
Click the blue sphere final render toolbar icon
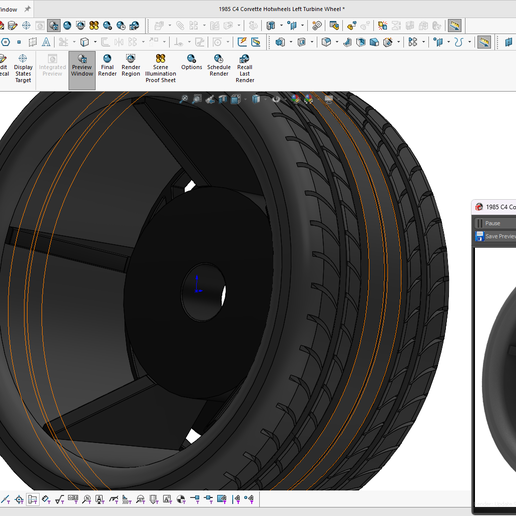tap(67, 26)
